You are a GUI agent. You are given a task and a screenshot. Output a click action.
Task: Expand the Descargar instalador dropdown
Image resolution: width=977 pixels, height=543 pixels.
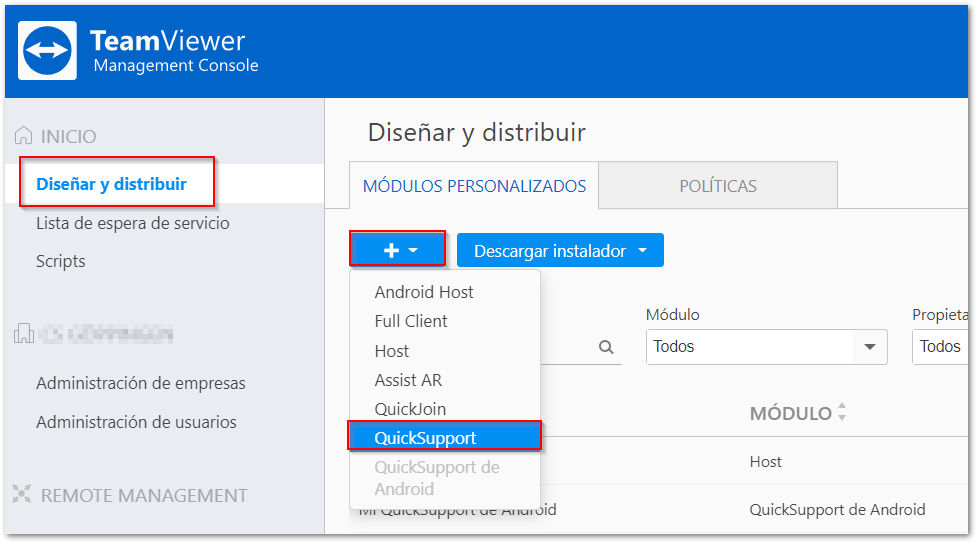pyautogui.click(x=560, y=251)
